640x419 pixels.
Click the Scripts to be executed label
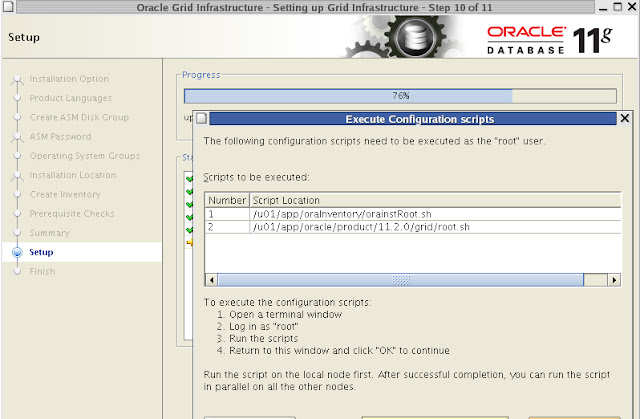(256, 177)
